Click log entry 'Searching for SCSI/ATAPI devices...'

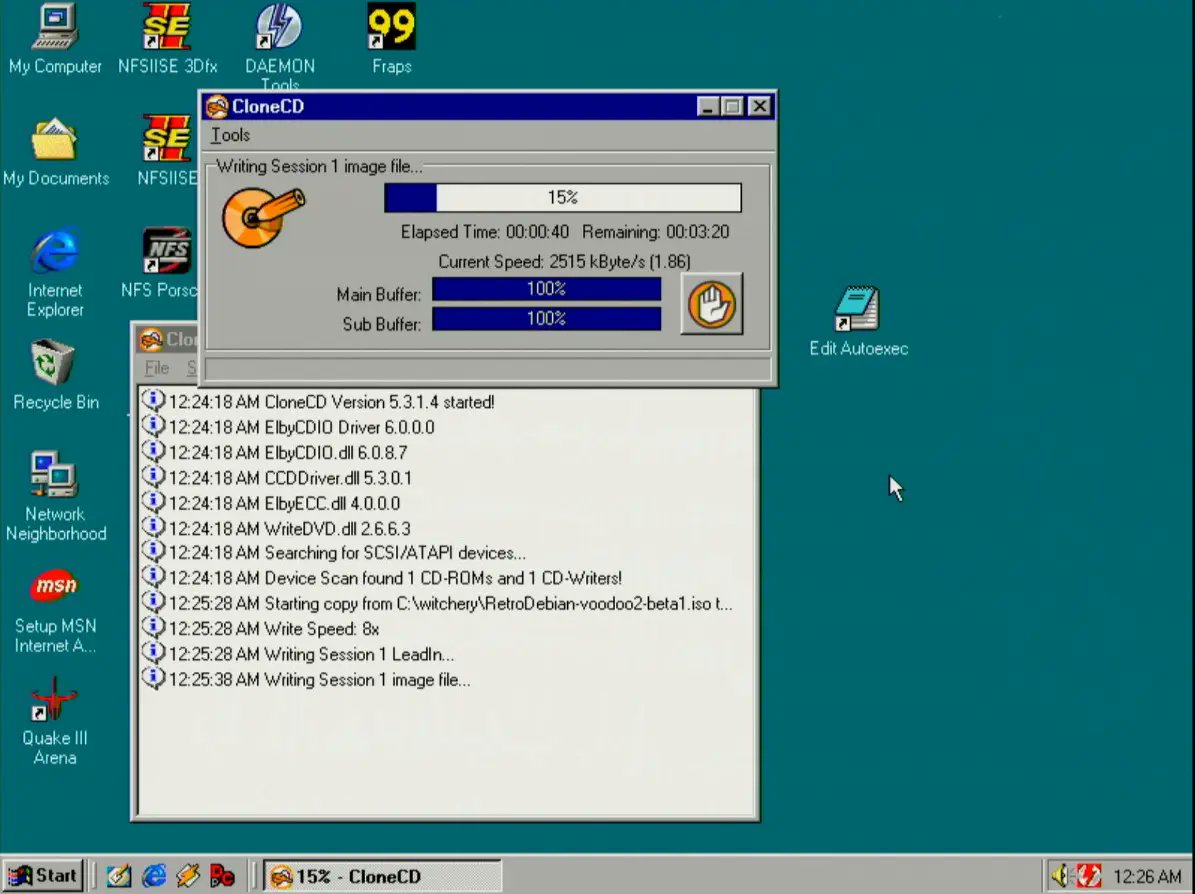(334, 553)
